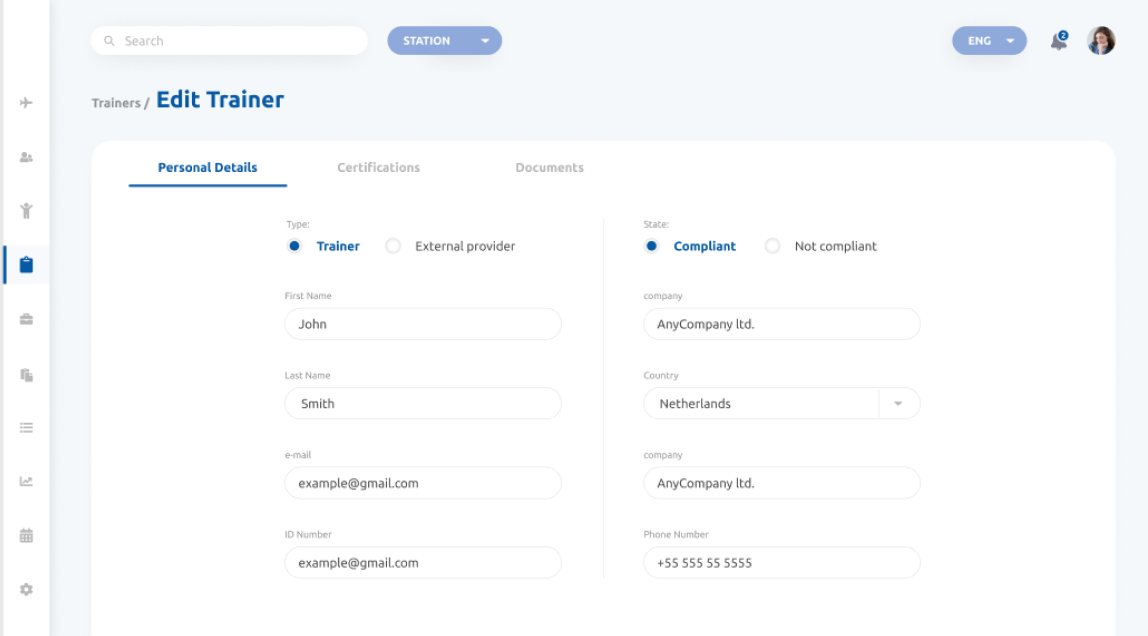Open the calendar icon in the sidebar

[x=26, y=534]
